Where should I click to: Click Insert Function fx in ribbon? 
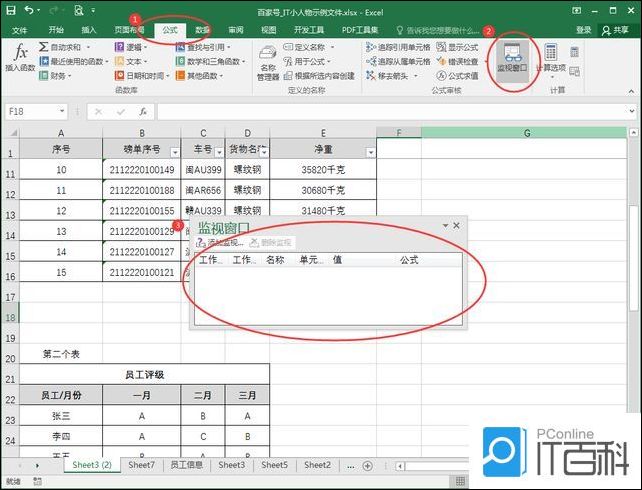20,58
